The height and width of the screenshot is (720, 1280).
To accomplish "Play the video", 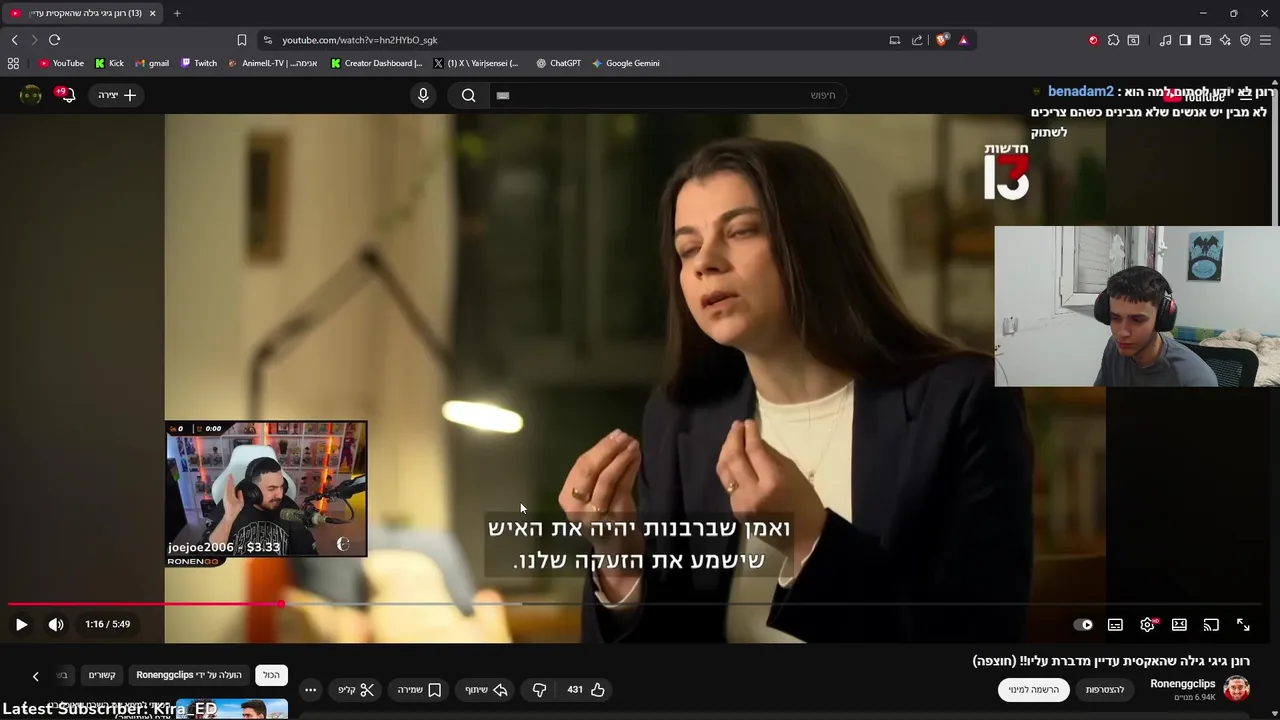I will coord(21,624).
